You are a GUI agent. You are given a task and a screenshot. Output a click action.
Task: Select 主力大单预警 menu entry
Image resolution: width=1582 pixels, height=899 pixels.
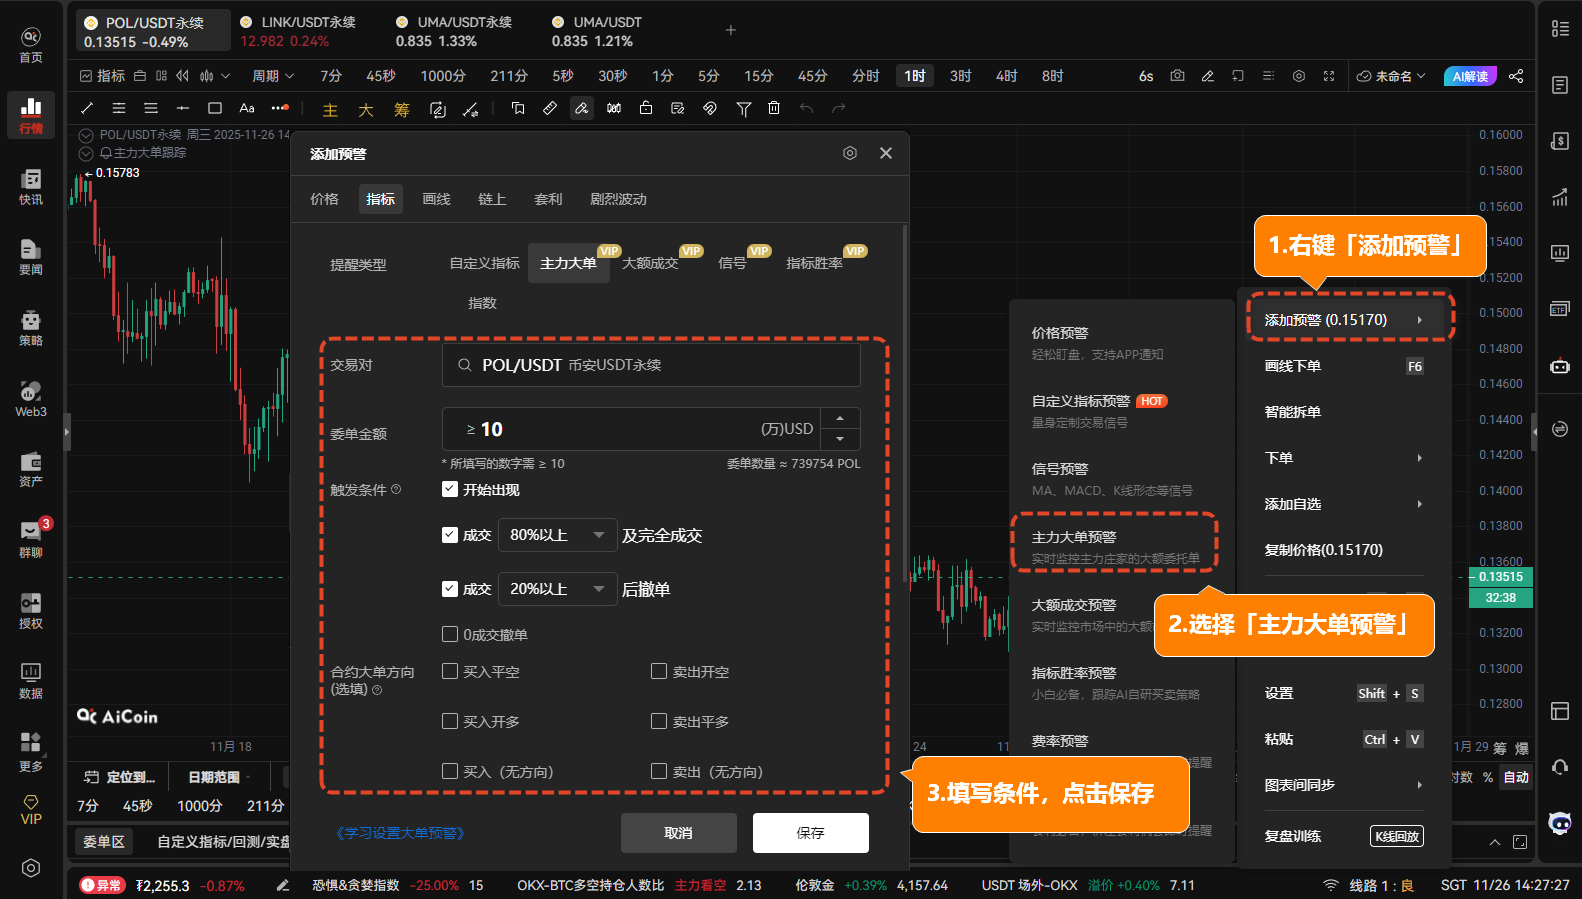(x=1114, y=546)
